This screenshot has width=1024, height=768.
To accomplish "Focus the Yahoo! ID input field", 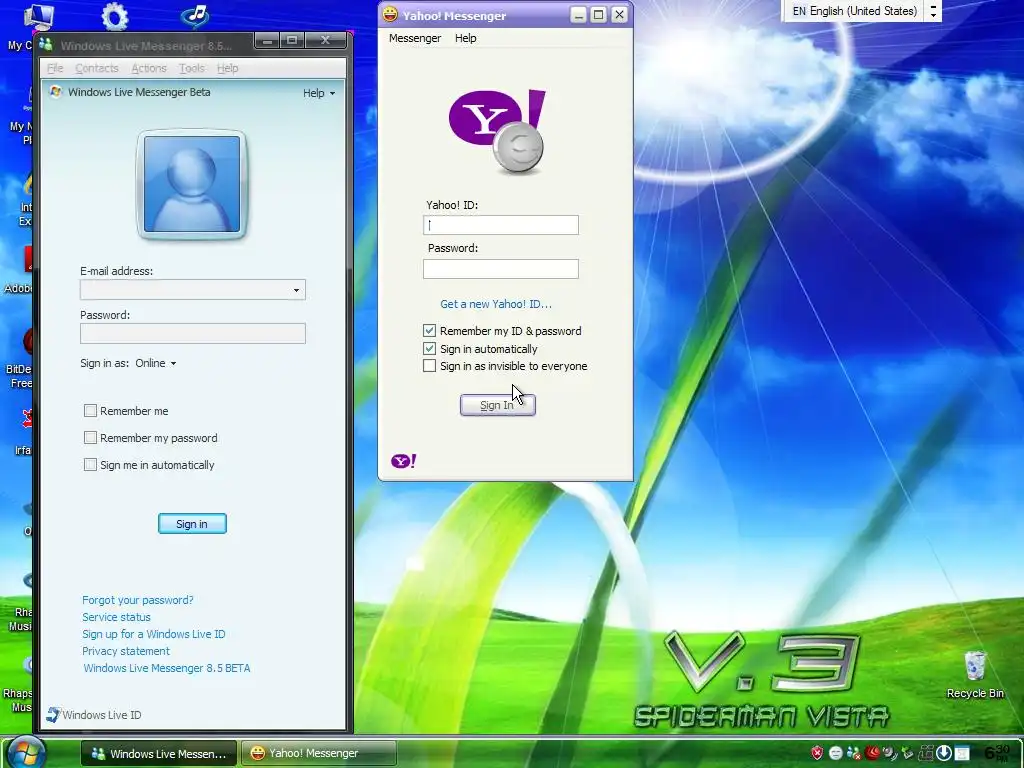I will point(501,225).
